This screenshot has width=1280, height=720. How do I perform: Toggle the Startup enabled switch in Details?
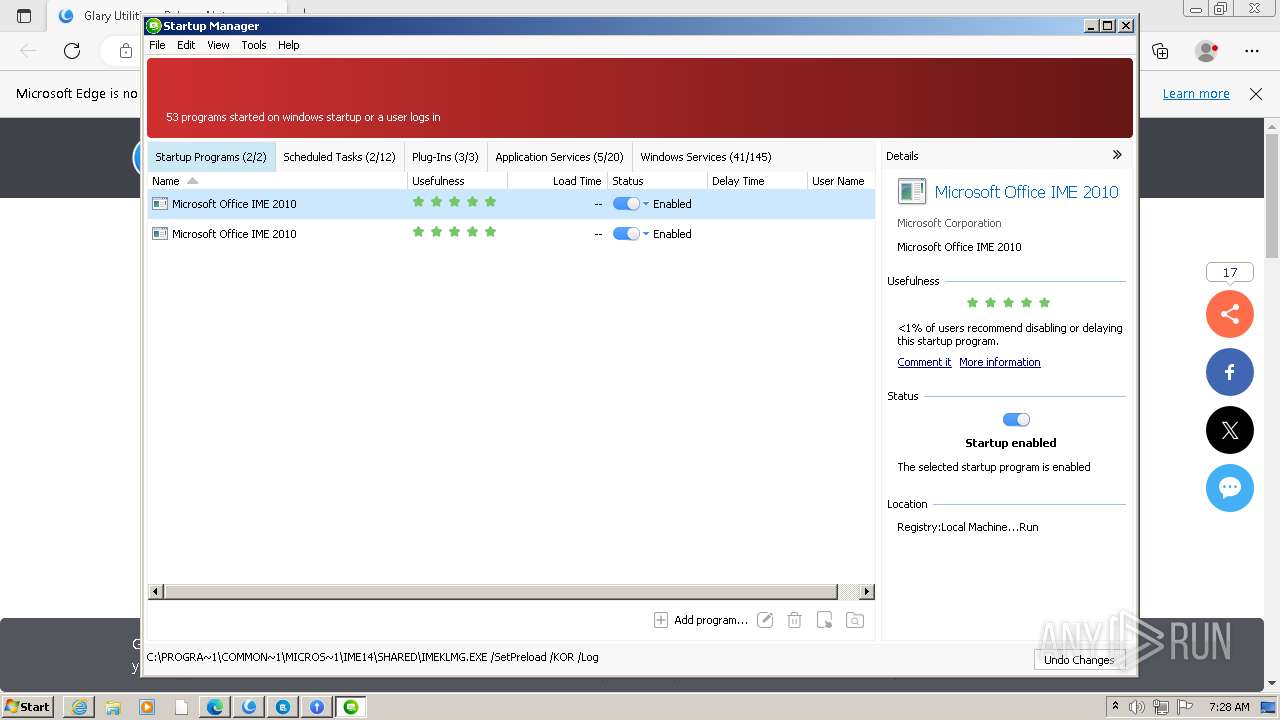tap(1016, 420)
